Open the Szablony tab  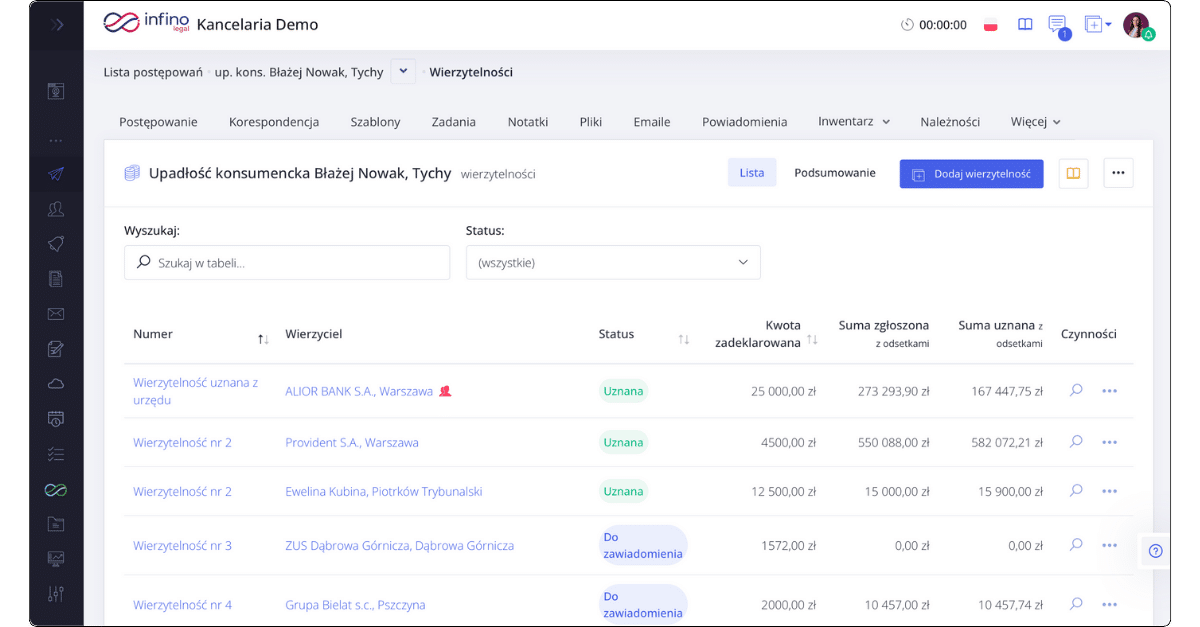[375, 122]
